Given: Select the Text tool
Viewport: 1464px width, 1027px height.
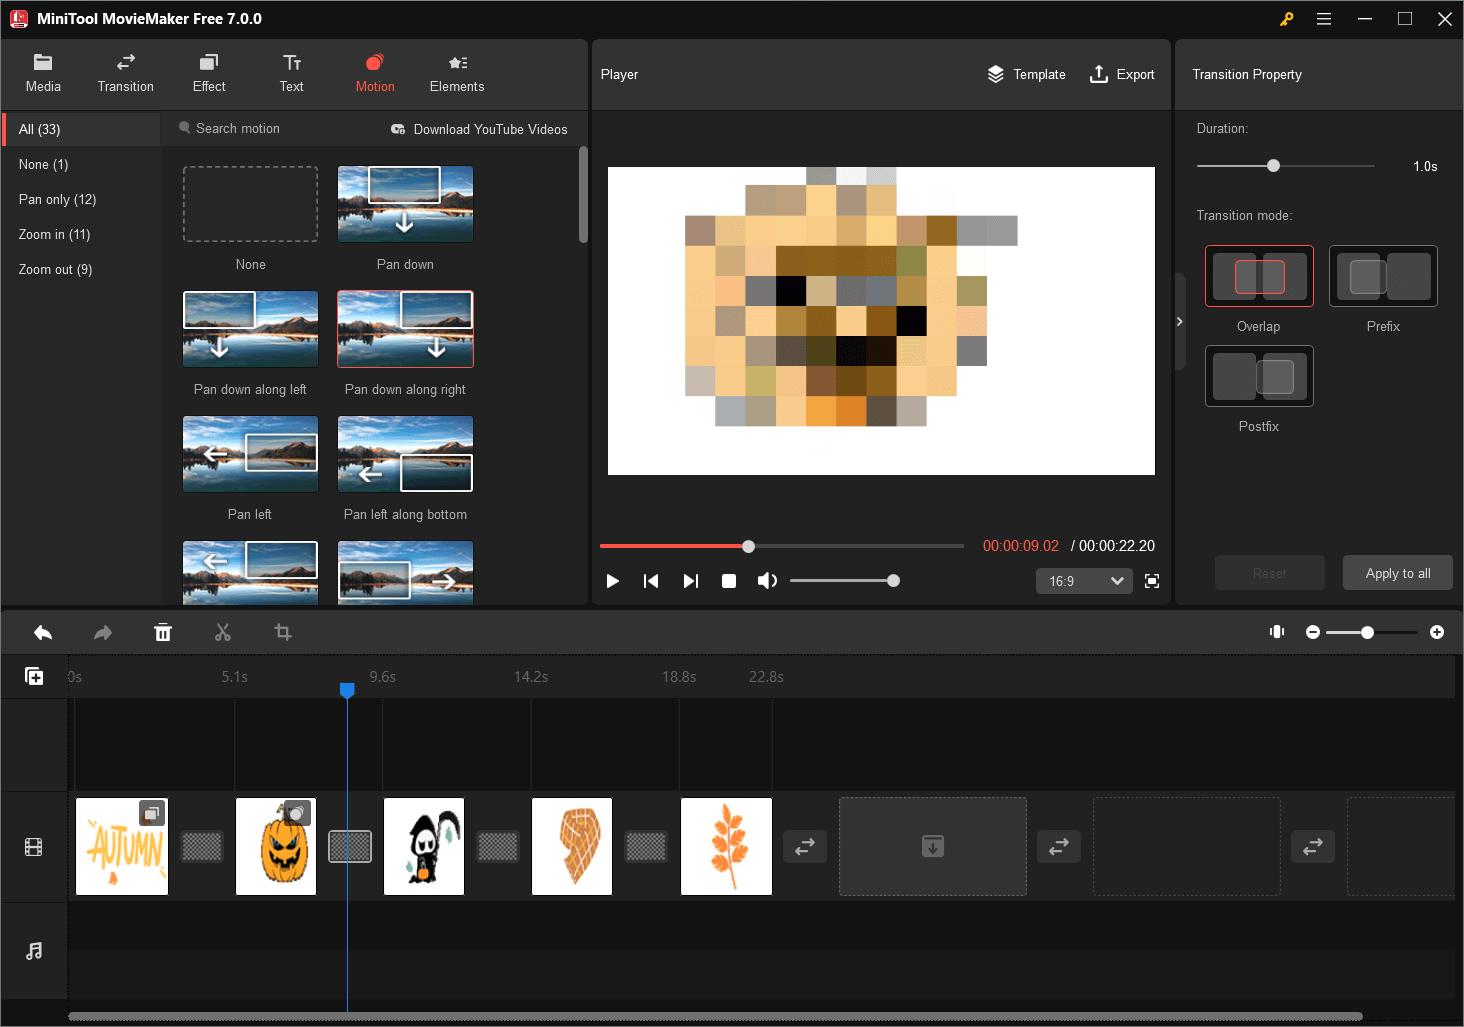Looking at the screenshot, I should 291,73.
